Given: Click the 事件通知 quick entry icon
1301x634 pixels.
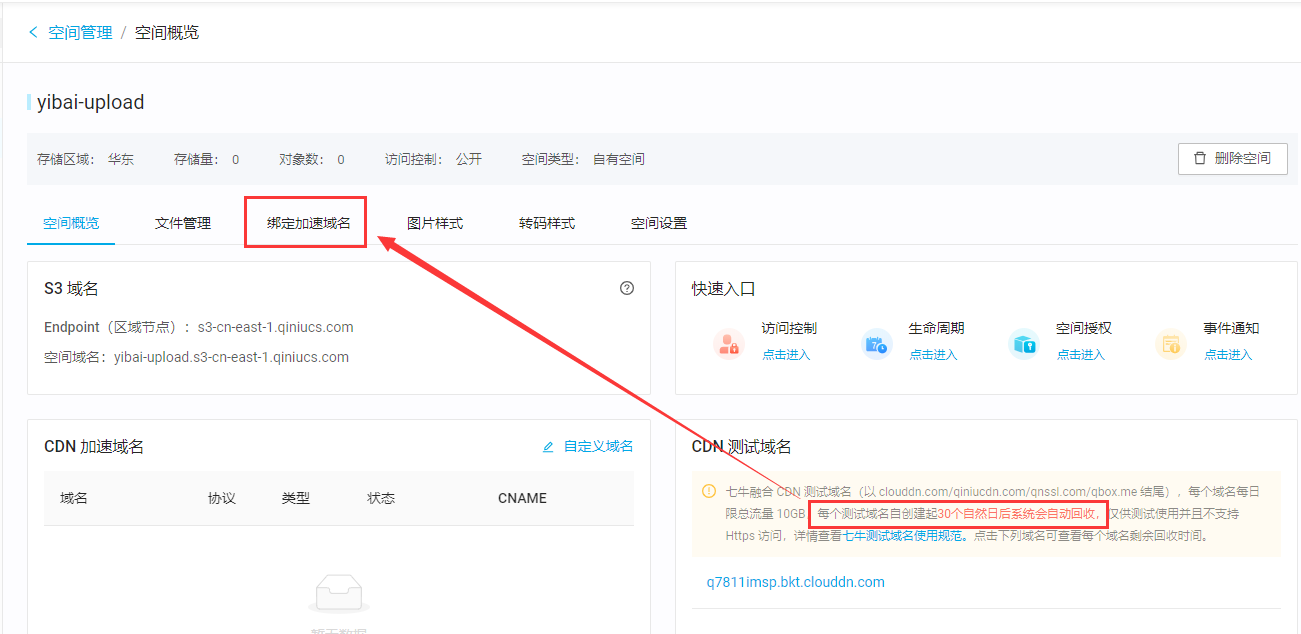Looking at the screenshot, I should click(1170, 344).
